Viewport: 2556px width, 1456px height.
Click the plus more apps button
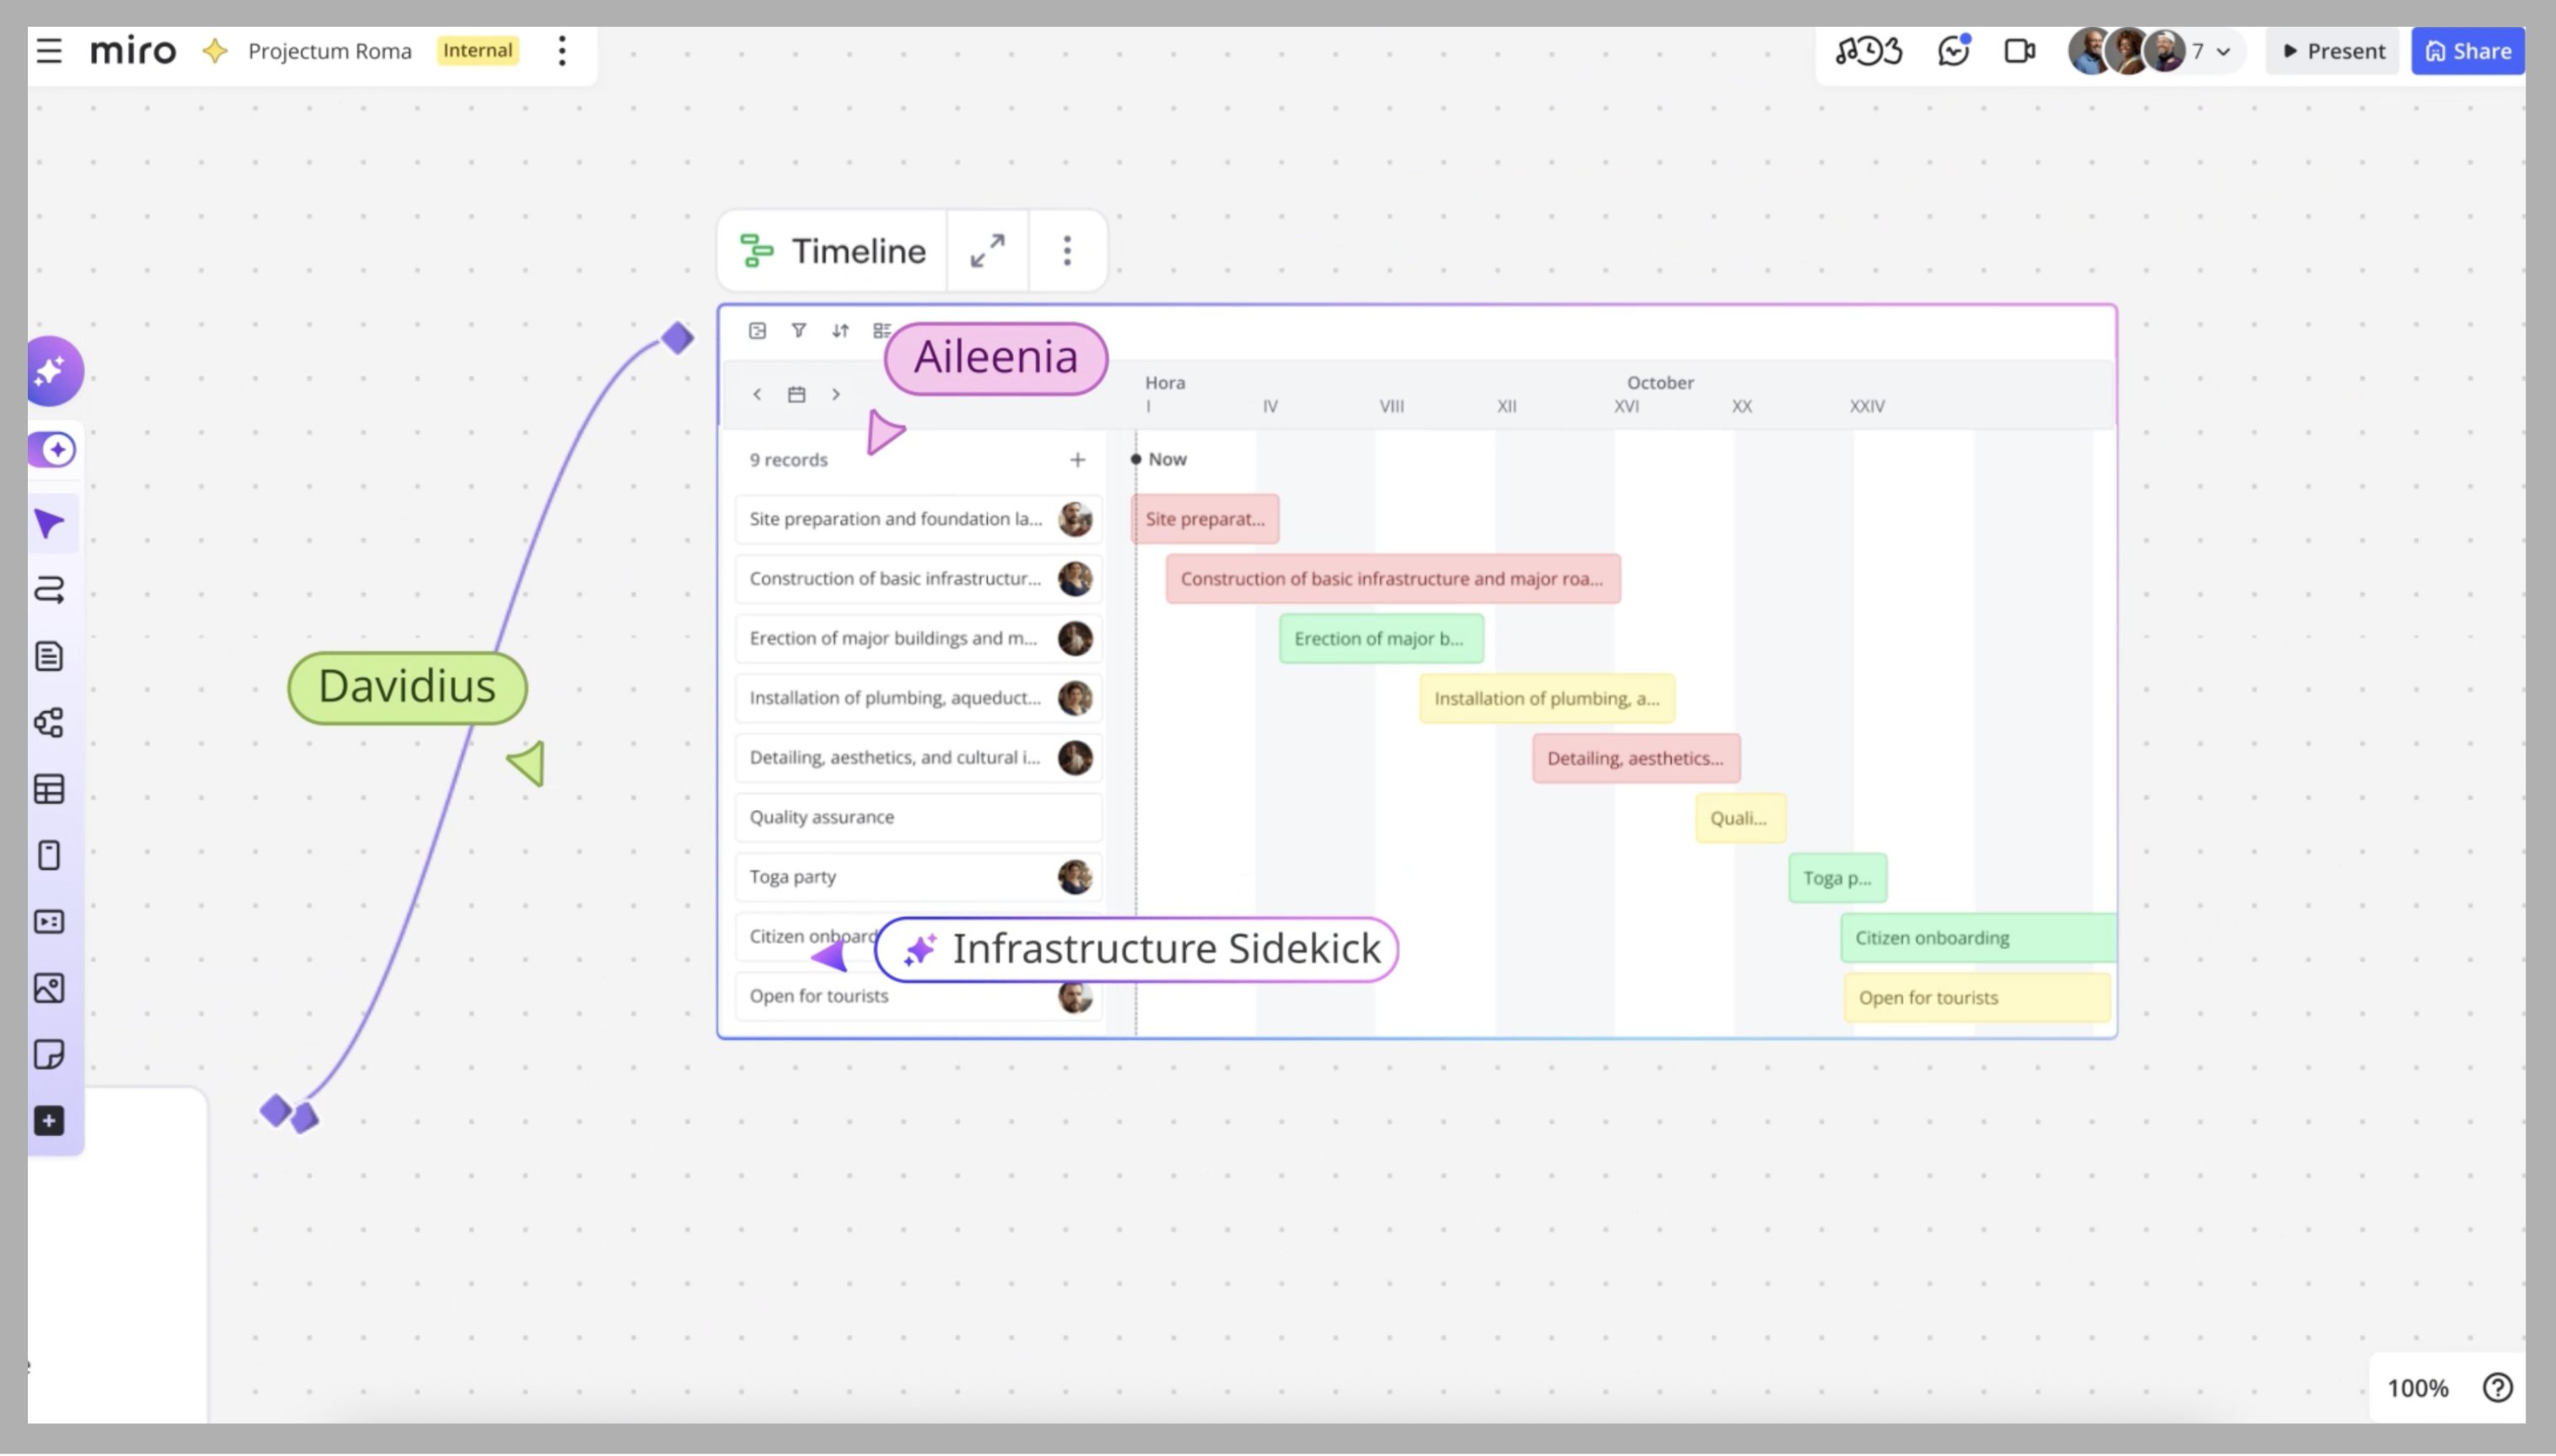(x=49, y=1121)
